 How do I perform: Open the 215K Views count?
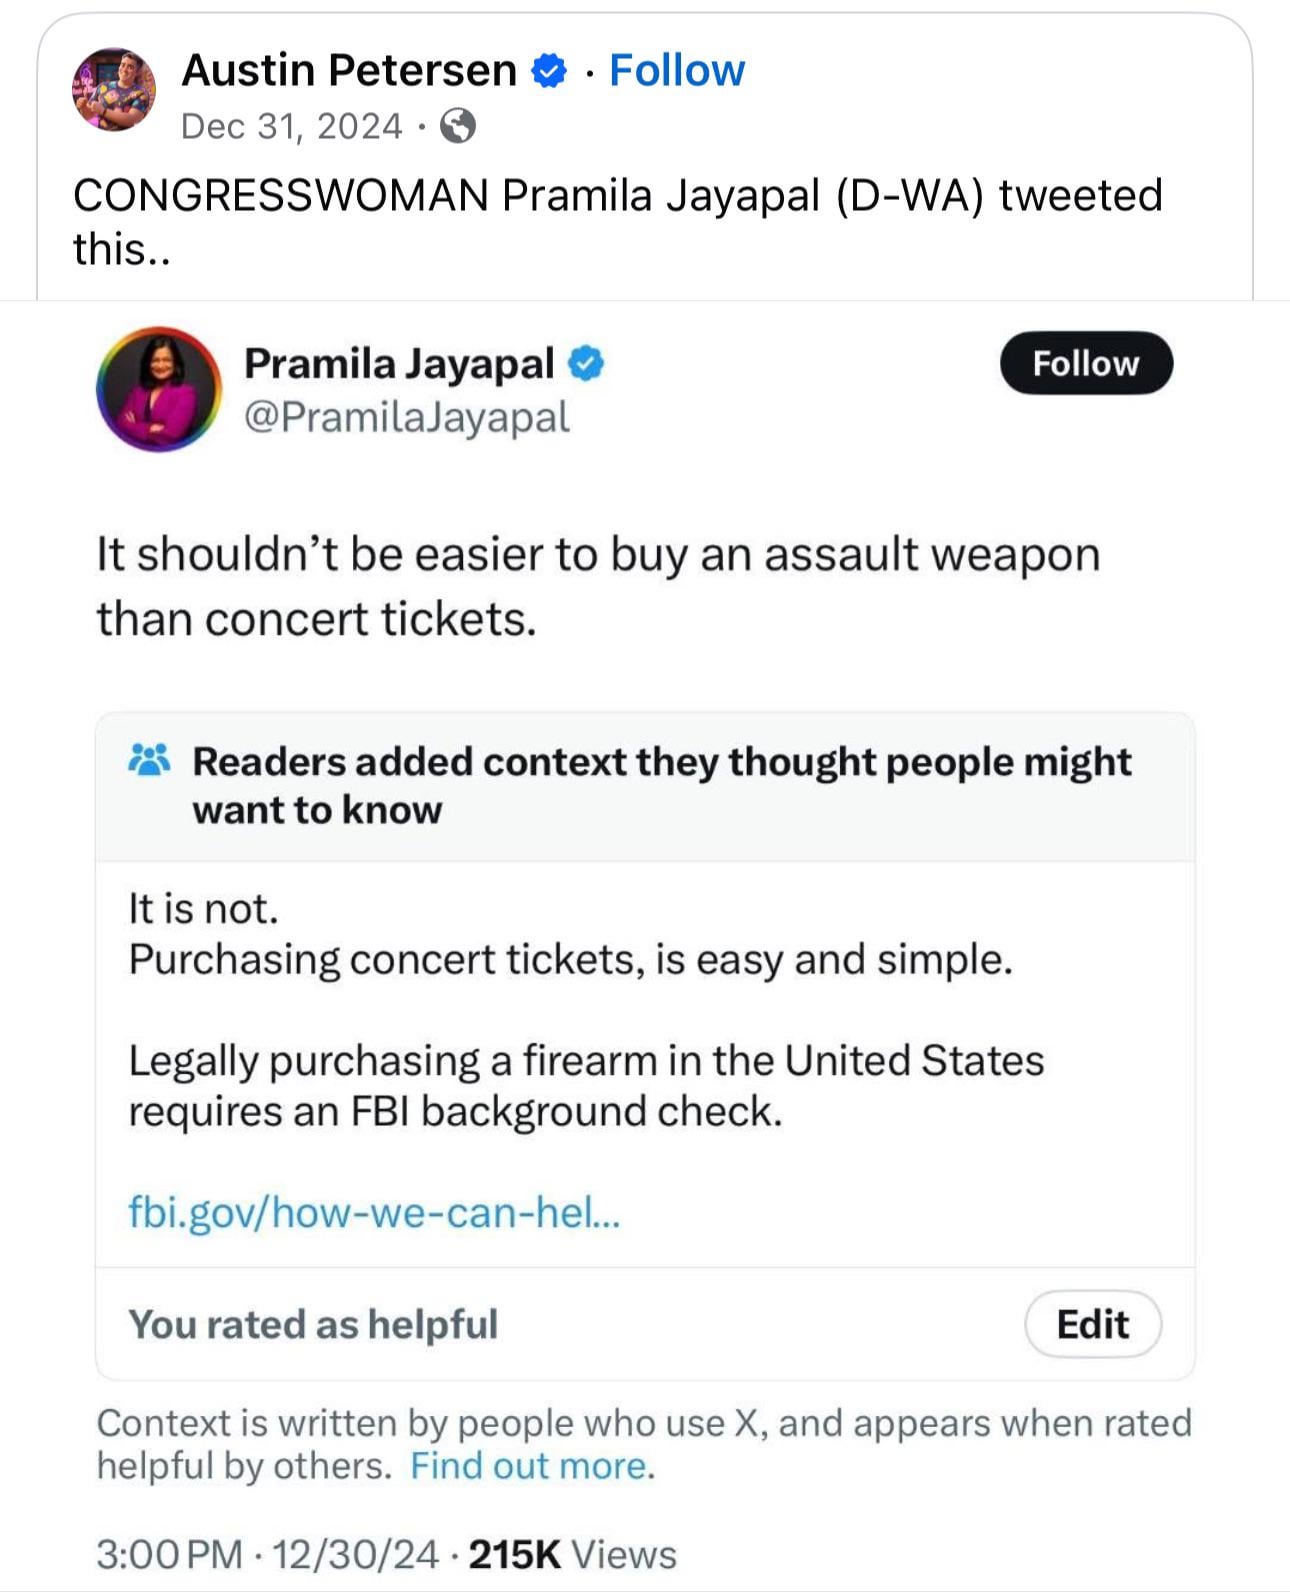(573, 1555)
